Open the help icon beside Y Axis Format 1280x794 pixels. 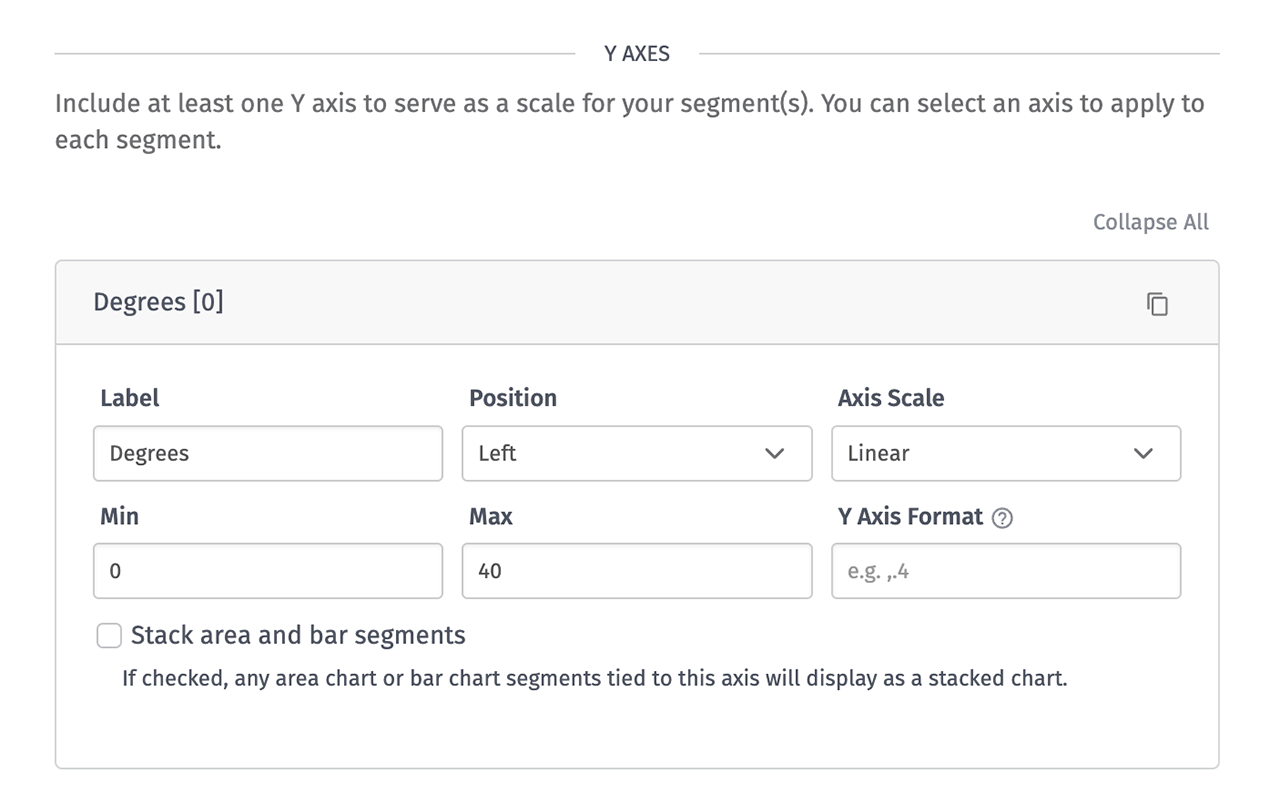(1002, 518)
